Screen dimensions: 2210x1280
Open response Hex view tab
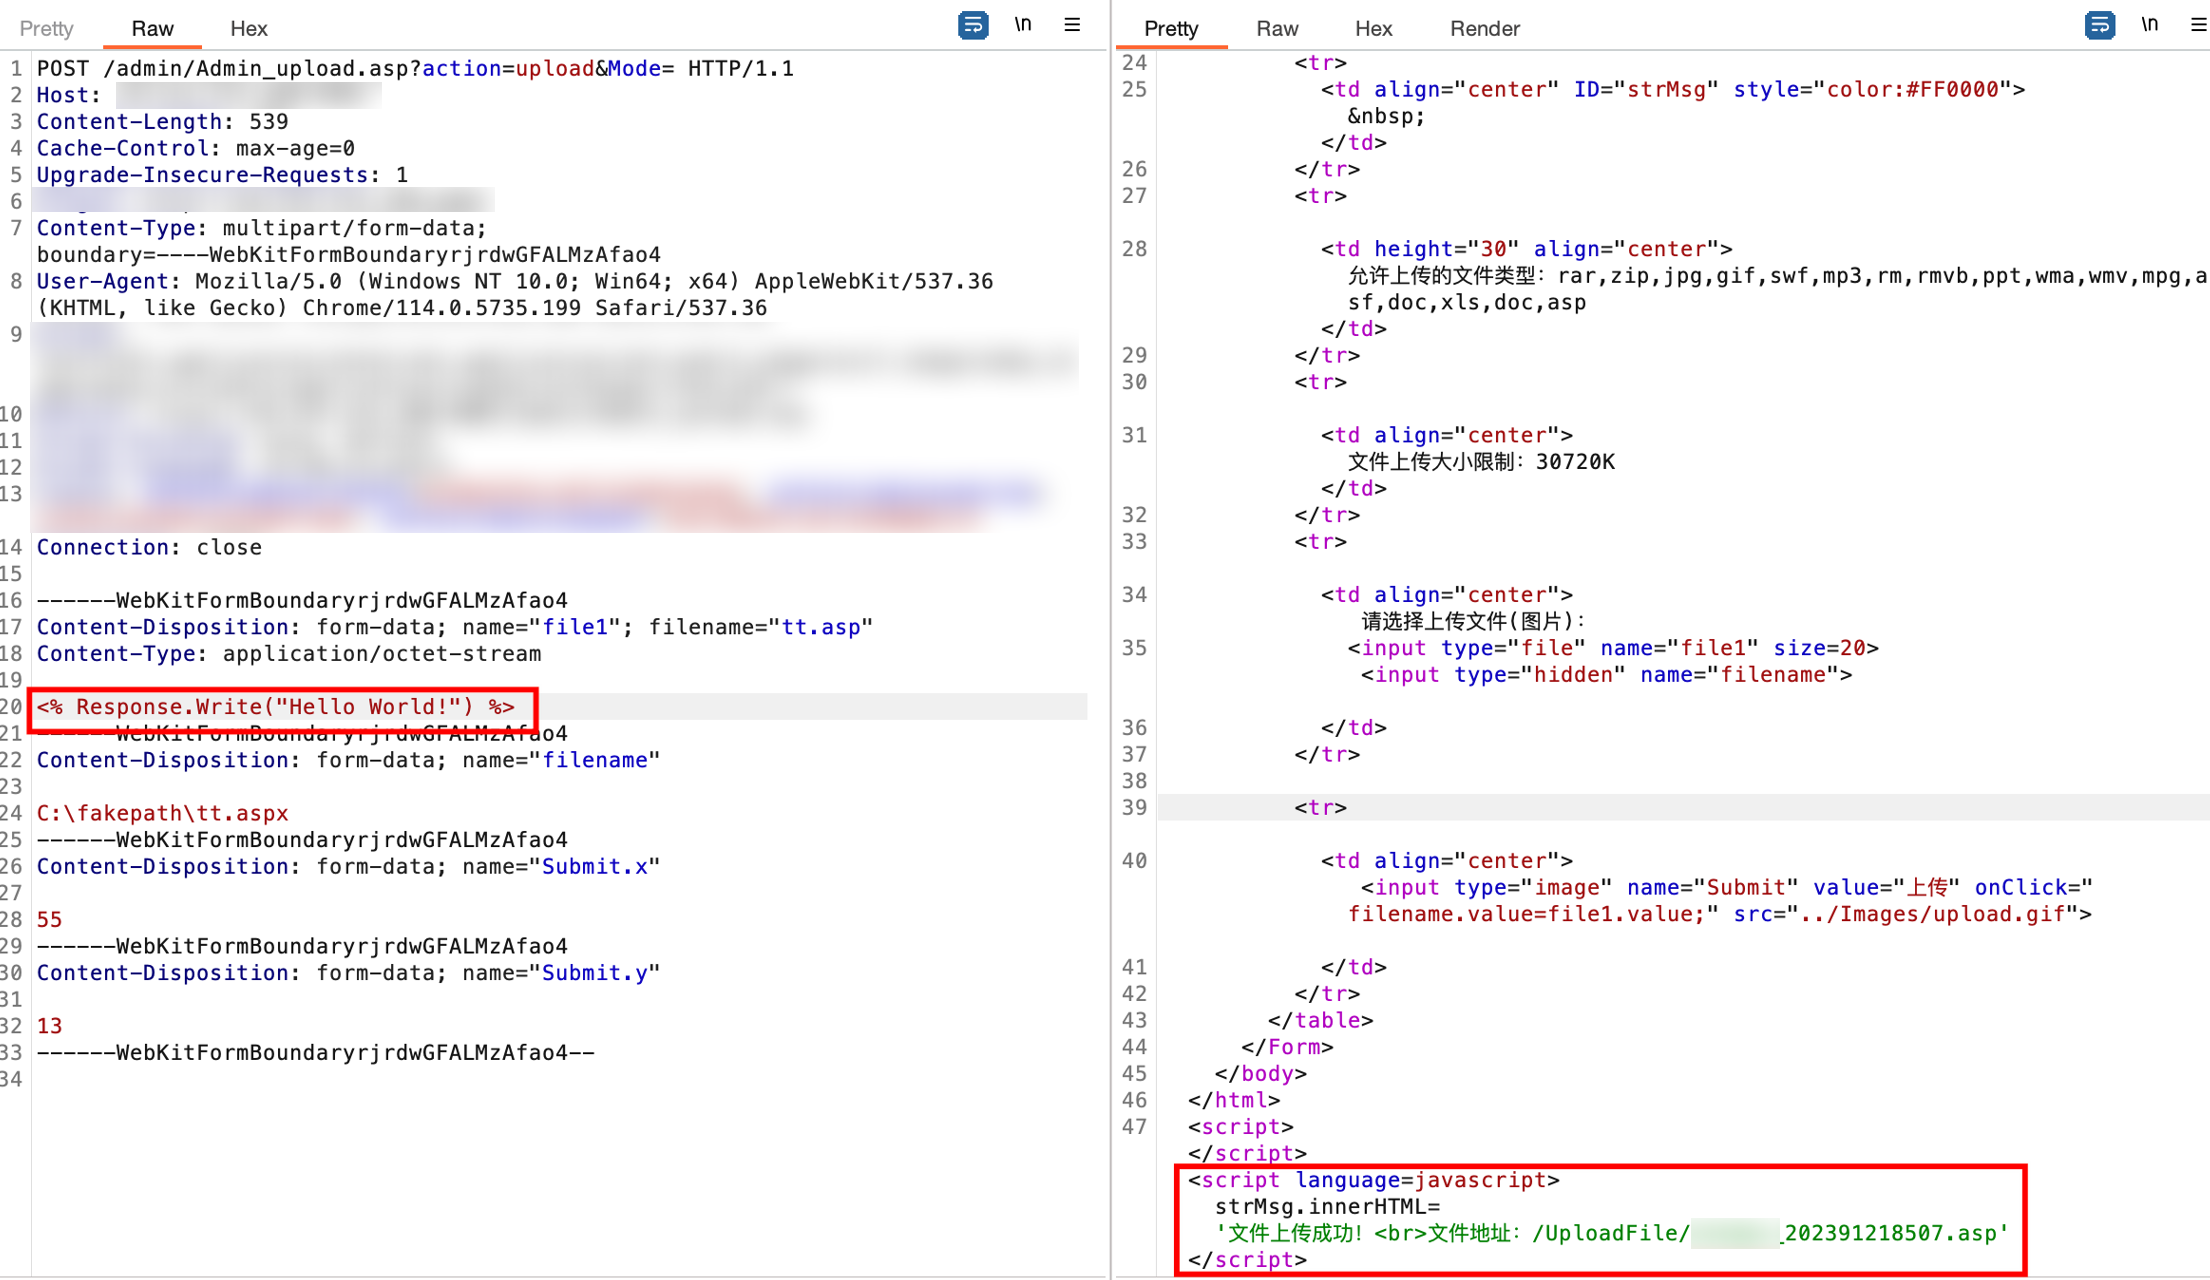(1373, 28)
